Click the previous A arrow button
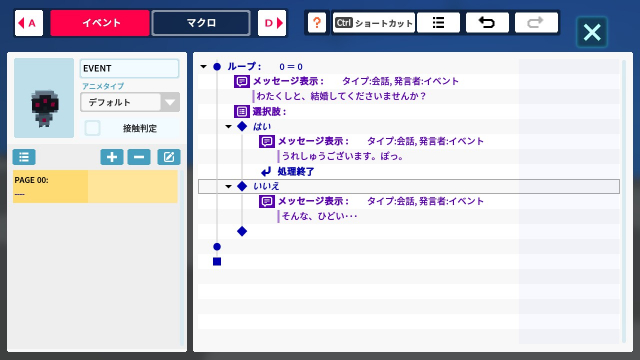 [x=29, y=23]
